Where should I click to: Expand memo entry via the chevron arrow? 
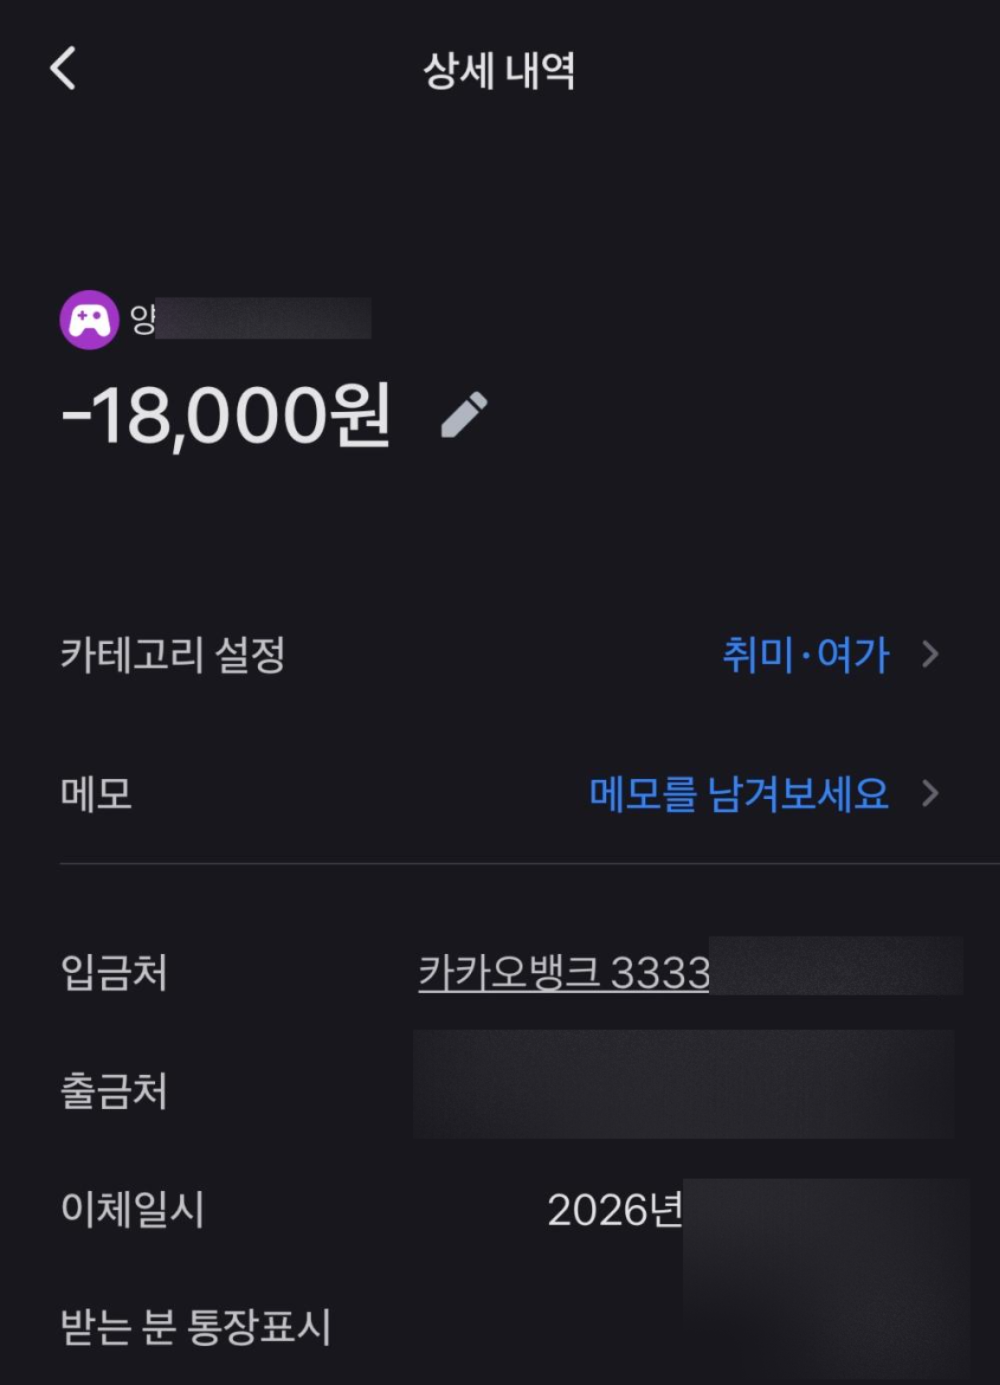930,793
